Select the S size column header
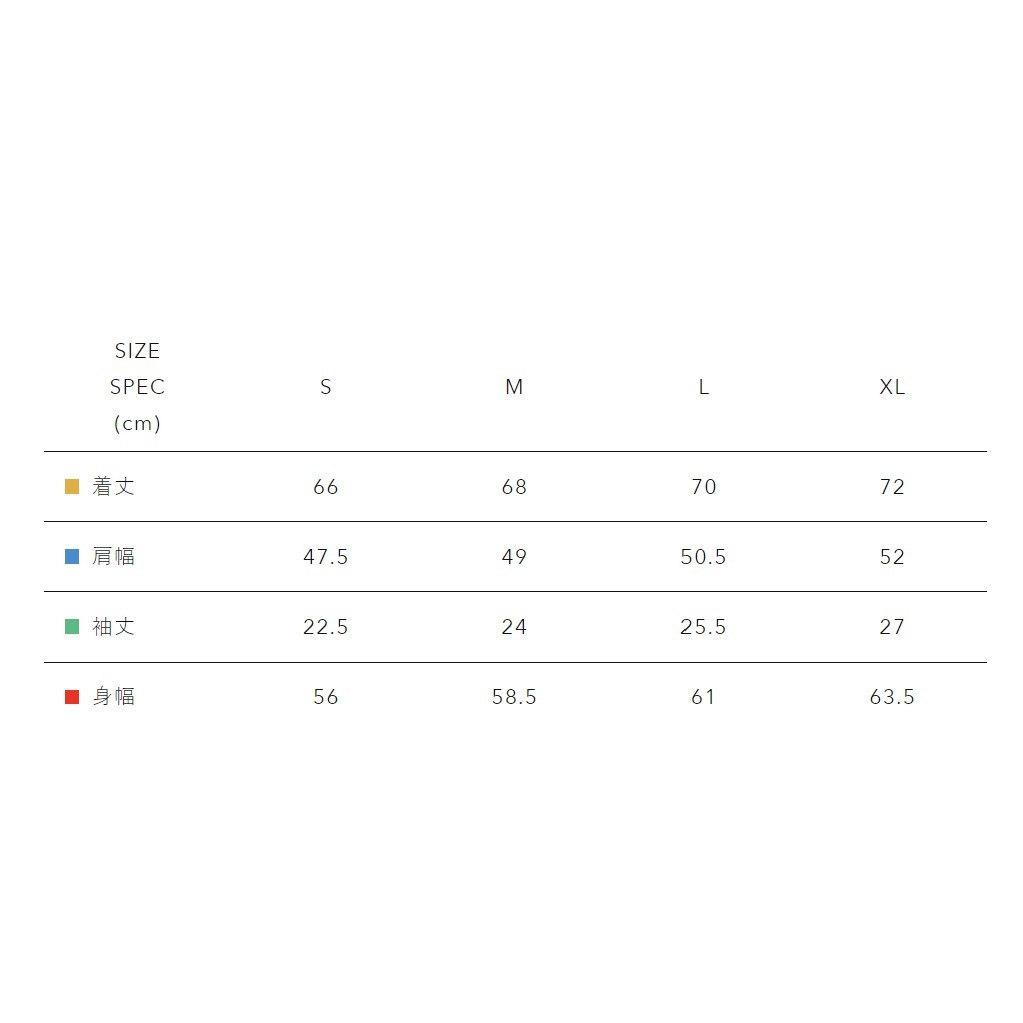Image resolution: width=1023 pixels, height=1023 pixels. tap(326, 387)
